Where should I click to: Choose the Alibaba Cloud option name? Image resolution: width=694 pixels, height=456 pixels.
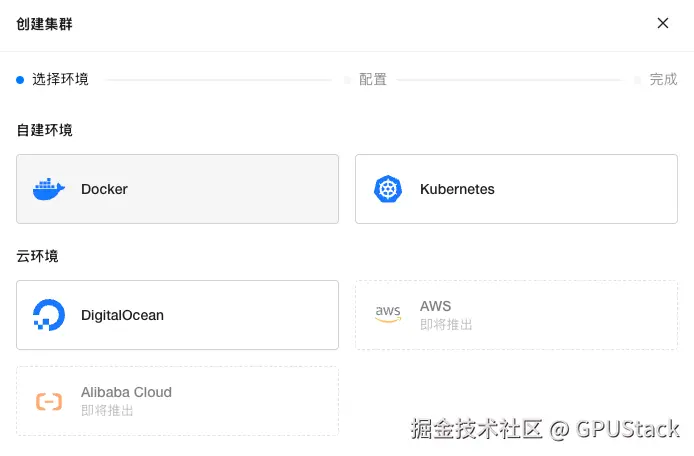(126, 392)
